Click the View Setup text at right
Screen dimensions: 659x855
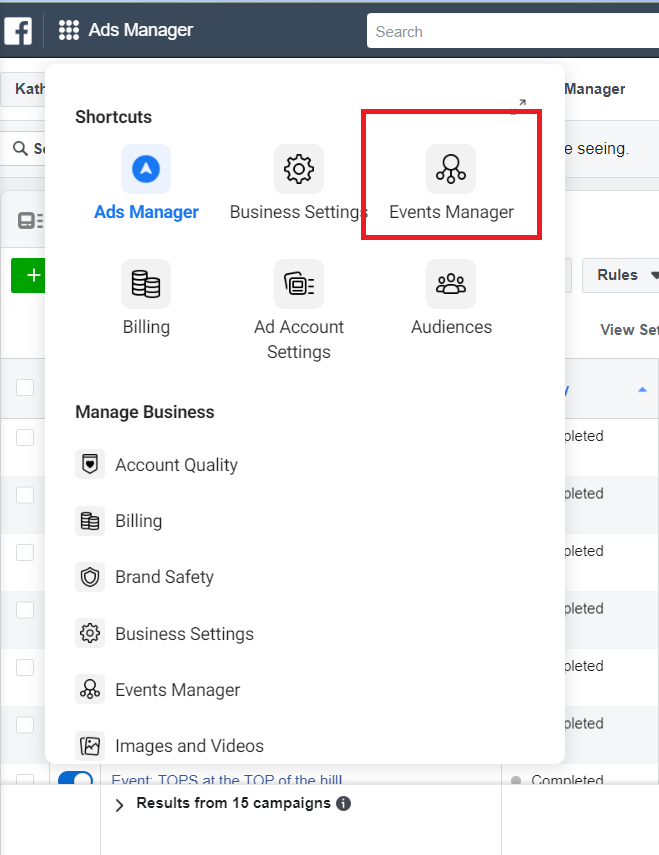(x=630, y=329)
